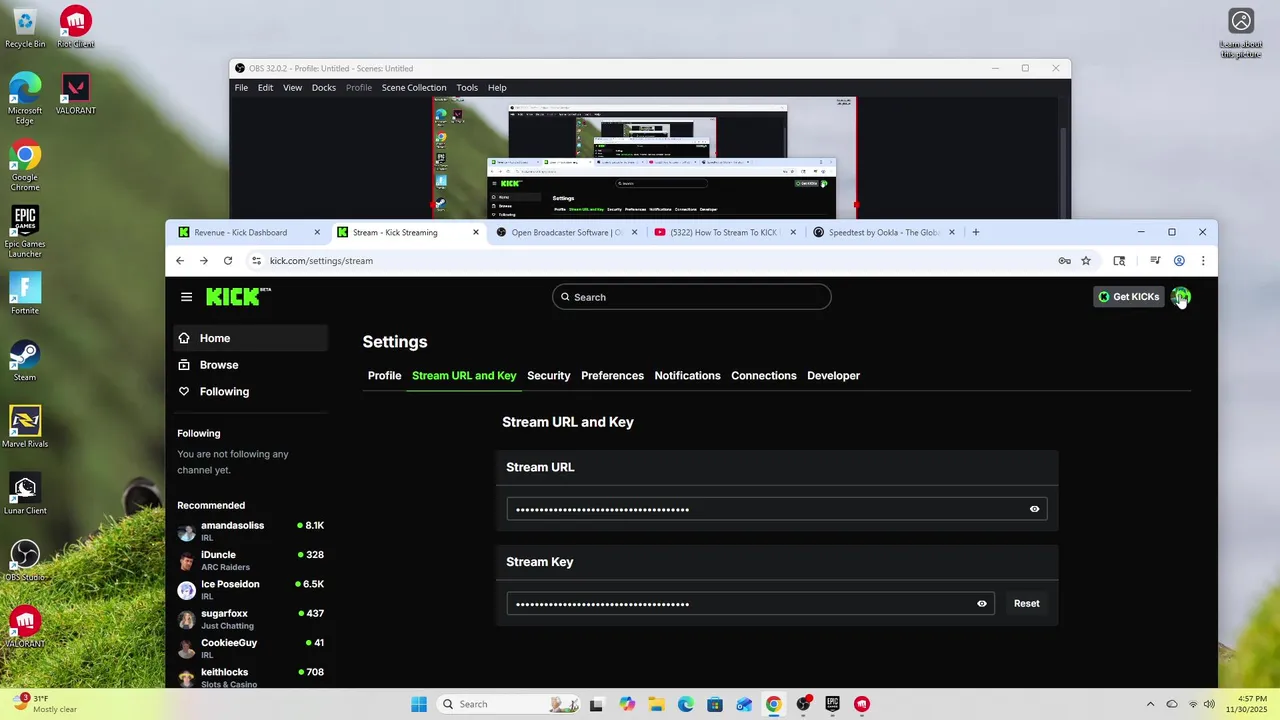The width and height of the screenshot is (1280, 720).
Task: Reload the Kick settings page
Action: tap(228, 261)
